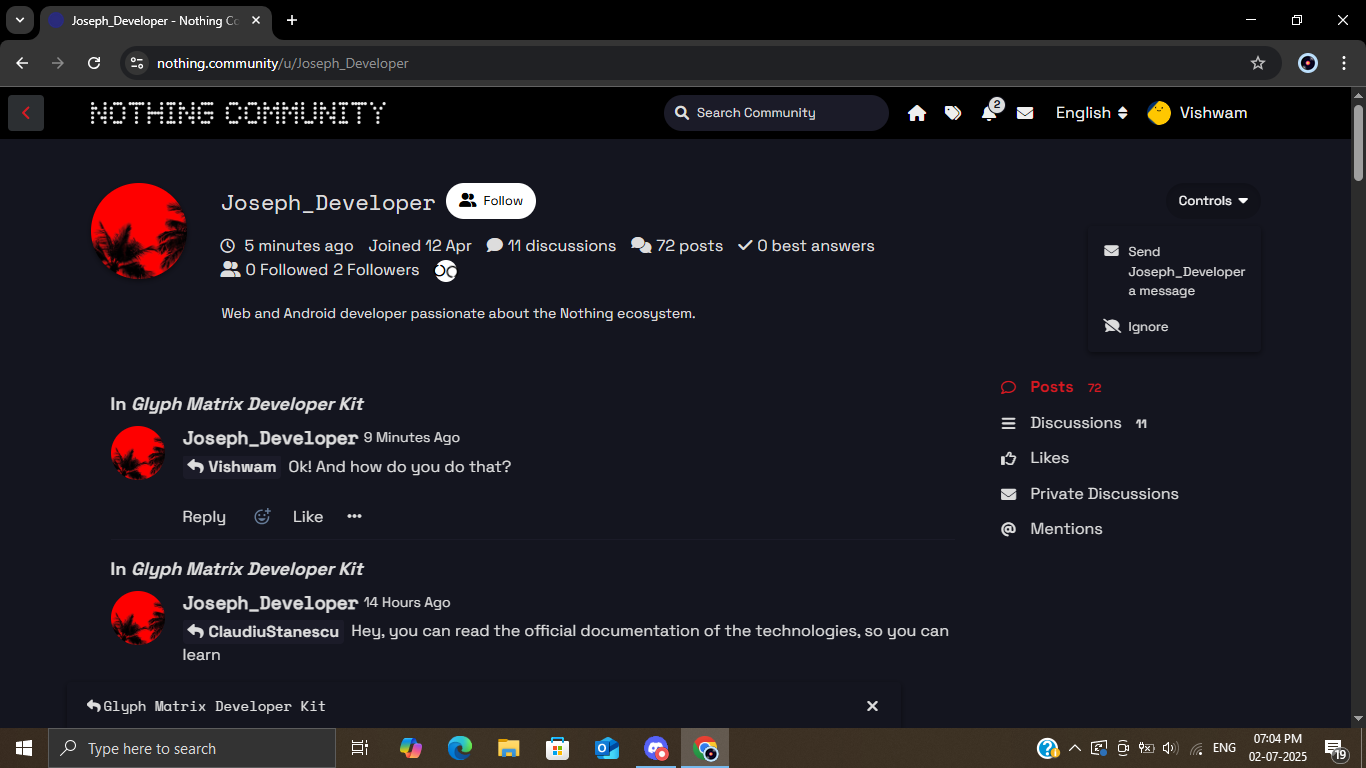Bookmark this page with the star icon
The image size is (1366, 768).
pos(1258,63)
